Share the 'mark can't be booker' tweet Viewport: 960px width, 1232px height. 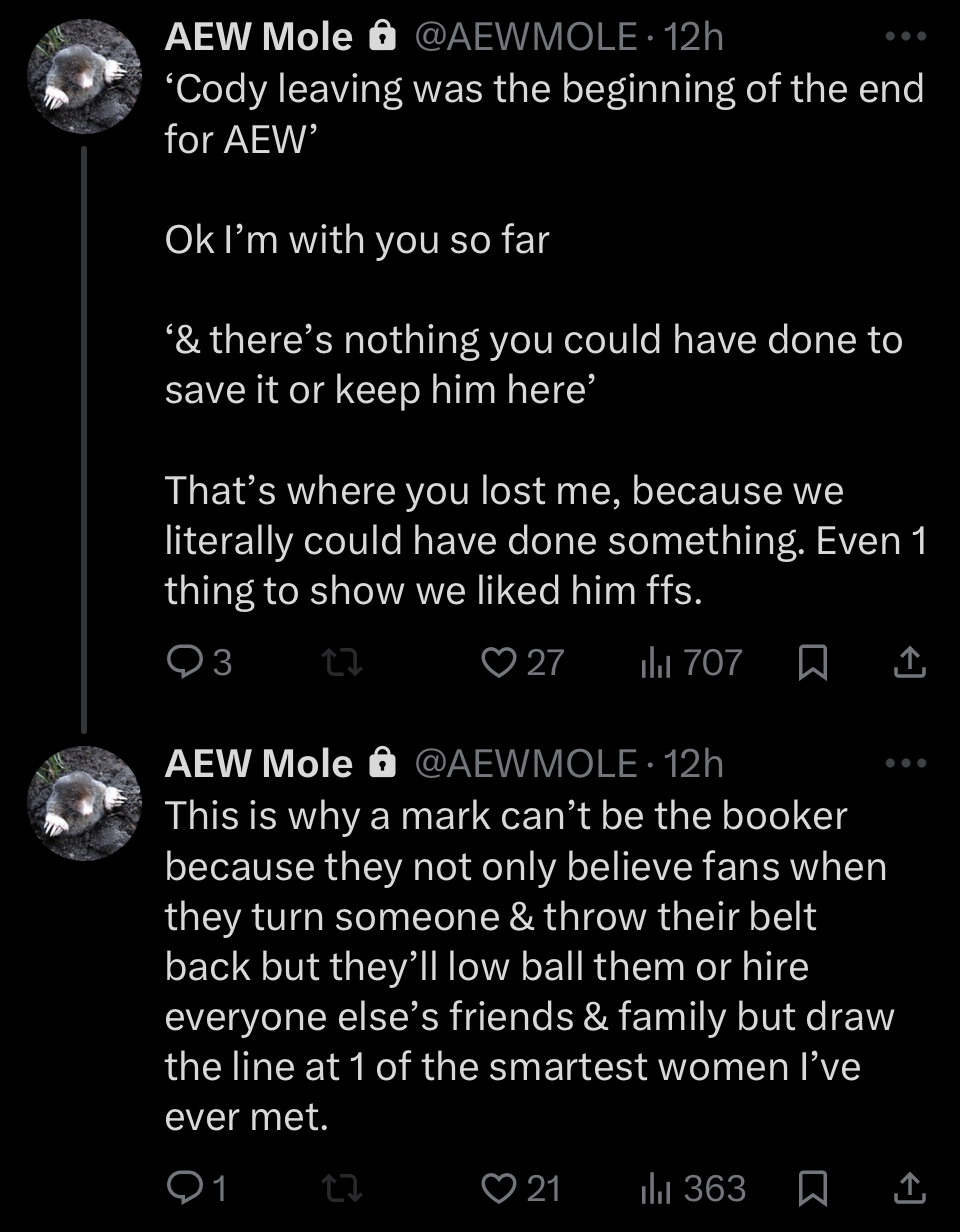point(908,1187)
